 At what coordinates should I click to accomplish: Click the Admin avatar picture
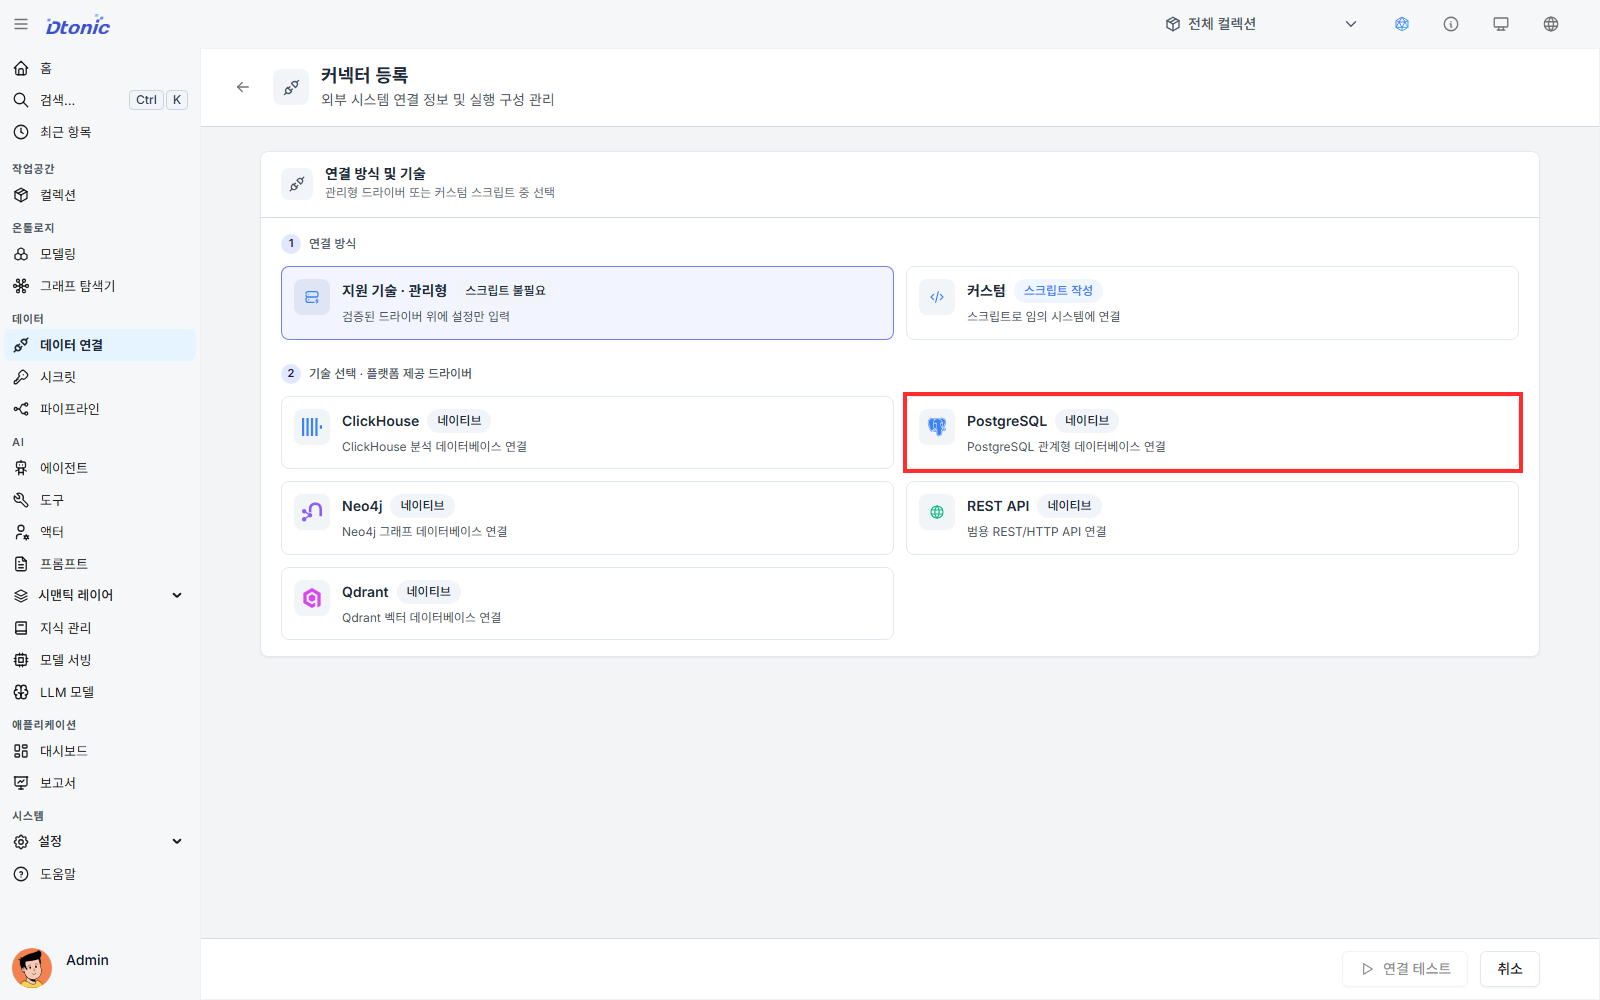(x=32, y=968)
